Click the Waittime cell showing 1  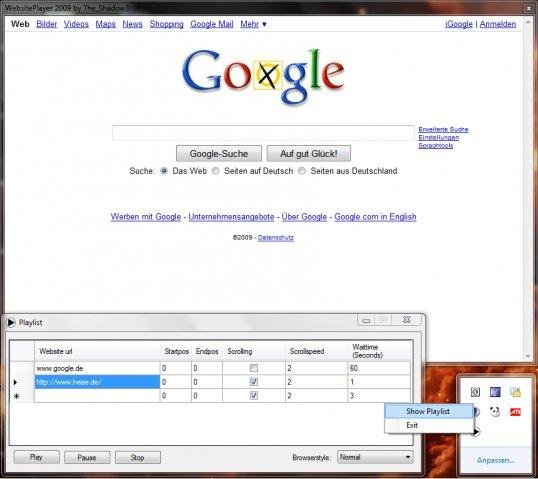pos(379,382)
